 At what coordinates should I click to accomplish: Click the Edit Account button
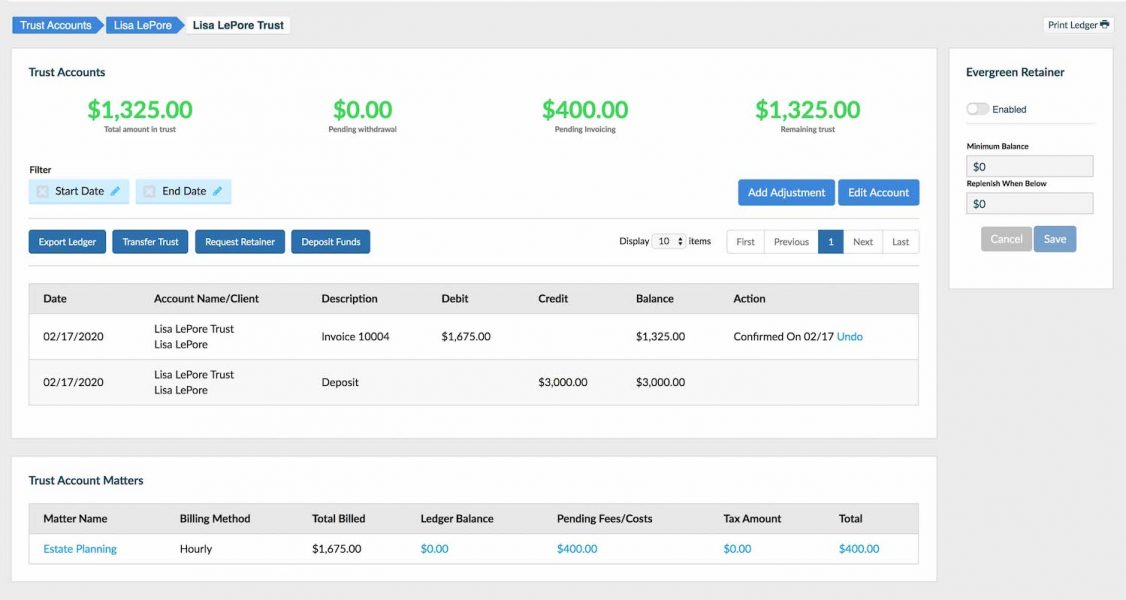click(878, 193)
